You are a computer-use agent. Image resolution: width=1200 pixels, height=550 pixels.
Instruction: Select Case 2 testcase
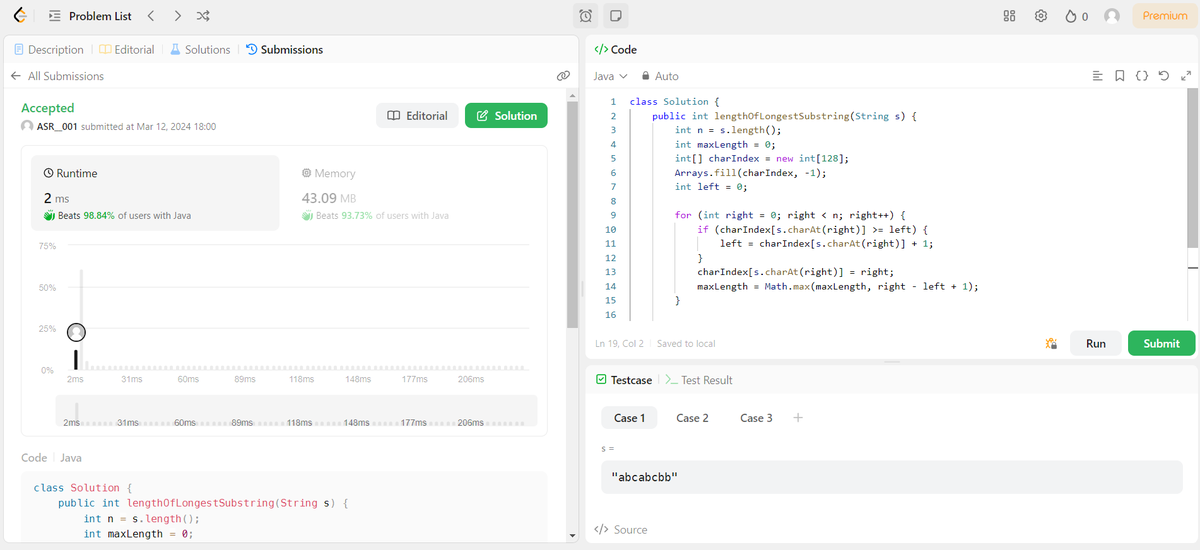pos(692,418)
